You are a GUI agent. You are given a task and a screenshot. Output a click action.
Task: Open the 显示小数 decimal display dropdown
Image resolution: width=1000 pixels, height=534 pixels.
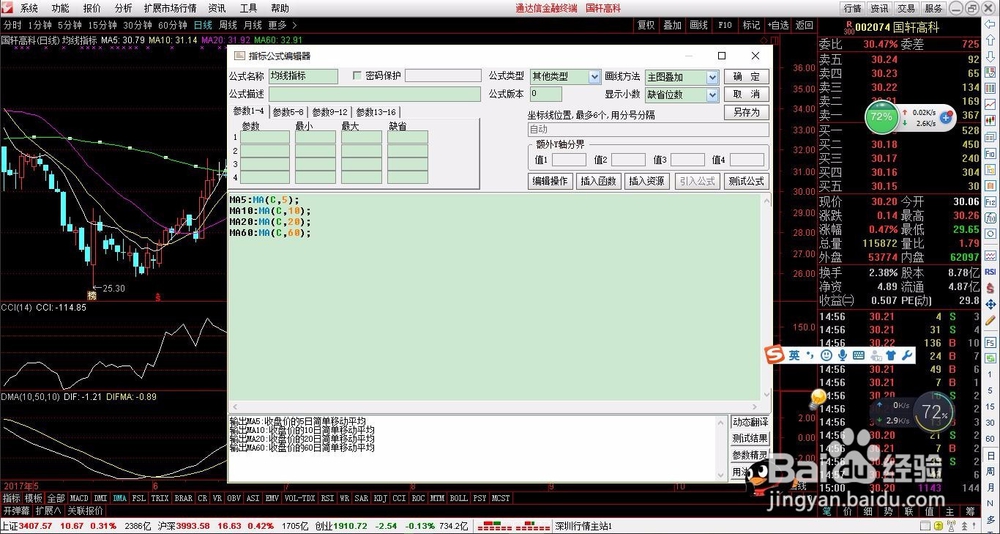[x=712, y=94]
